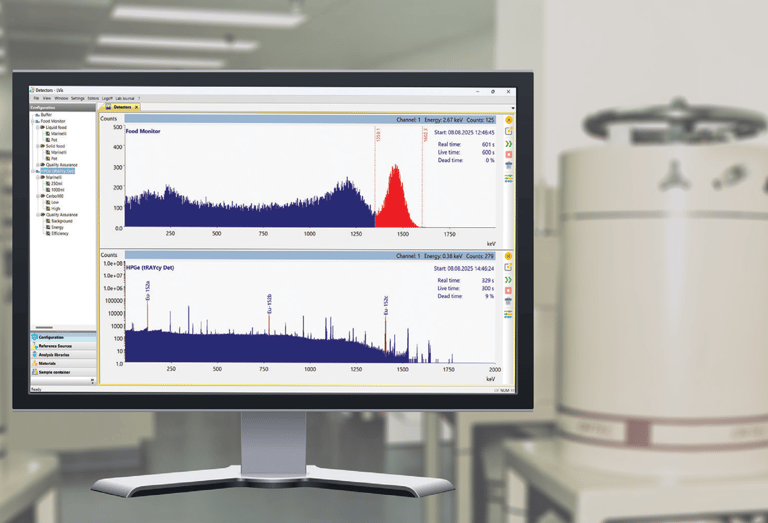
Task: Collapse Quality Assurance node above Background
Action: [38, 214]
